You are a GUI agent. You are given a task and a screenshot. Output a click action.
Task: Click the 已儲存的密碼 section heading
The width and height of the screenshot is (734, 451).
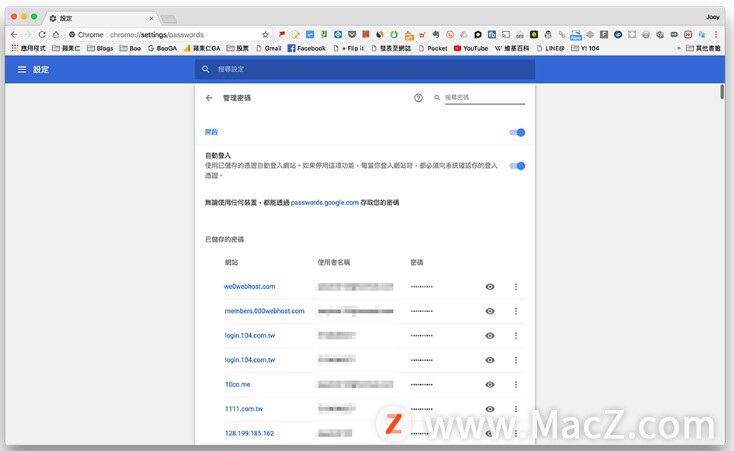tap(224, 239)
